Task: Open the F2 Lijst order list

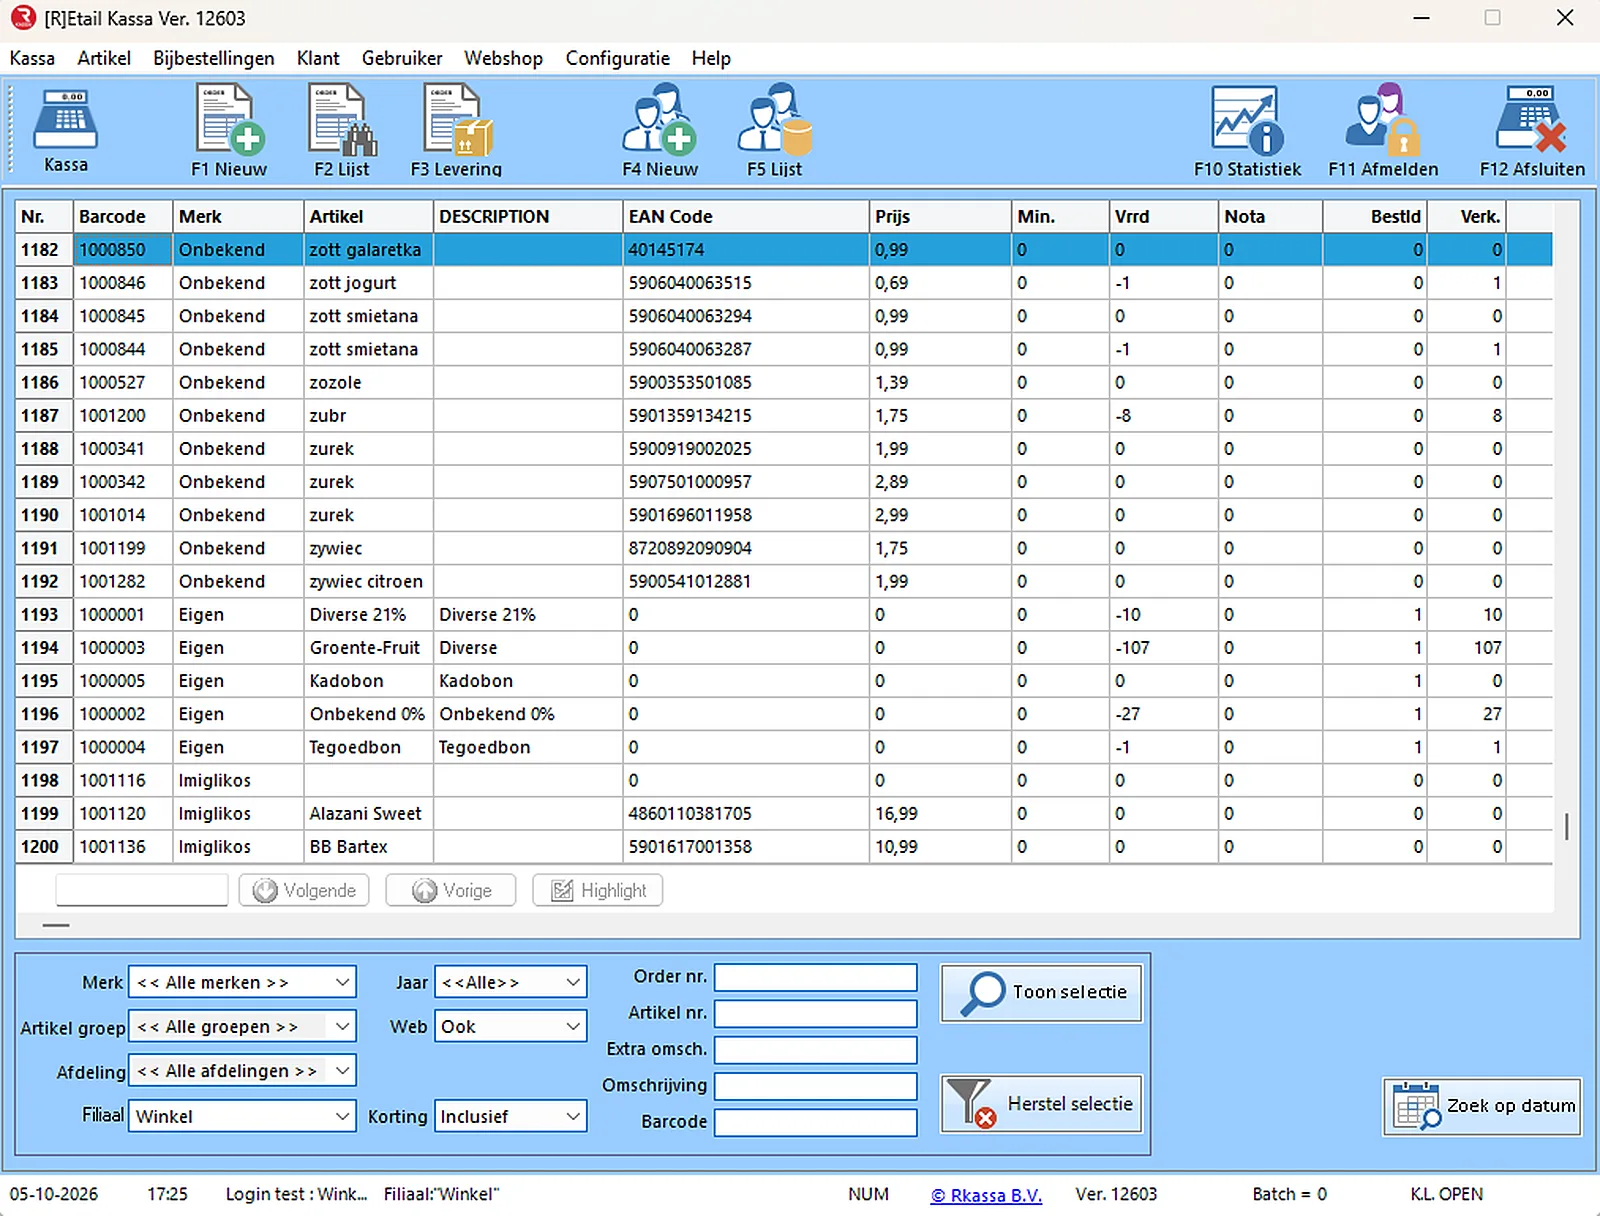Action: [x=341, y=131]
